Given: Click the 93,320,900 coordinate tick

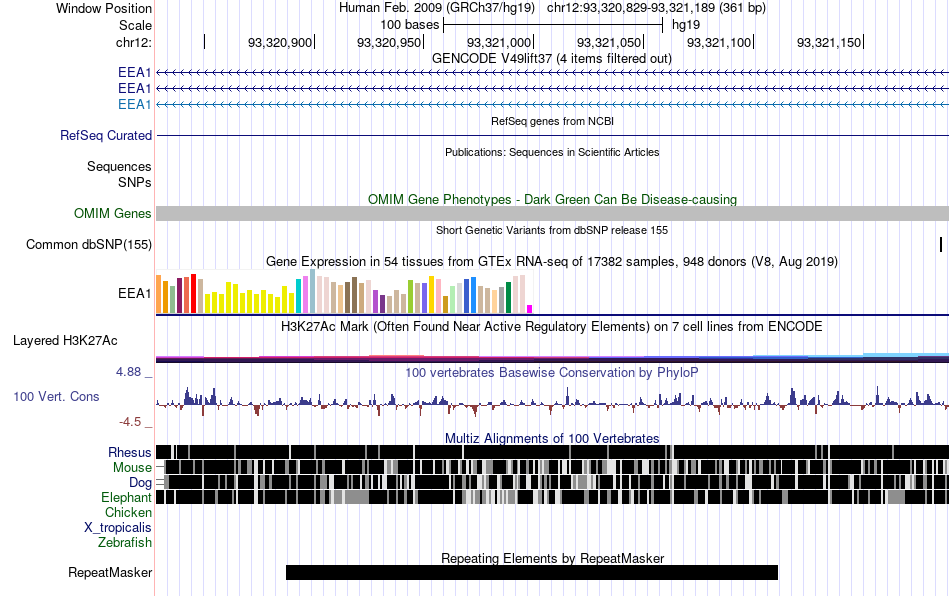Looking at the screenshot, I should coord(280,42).
